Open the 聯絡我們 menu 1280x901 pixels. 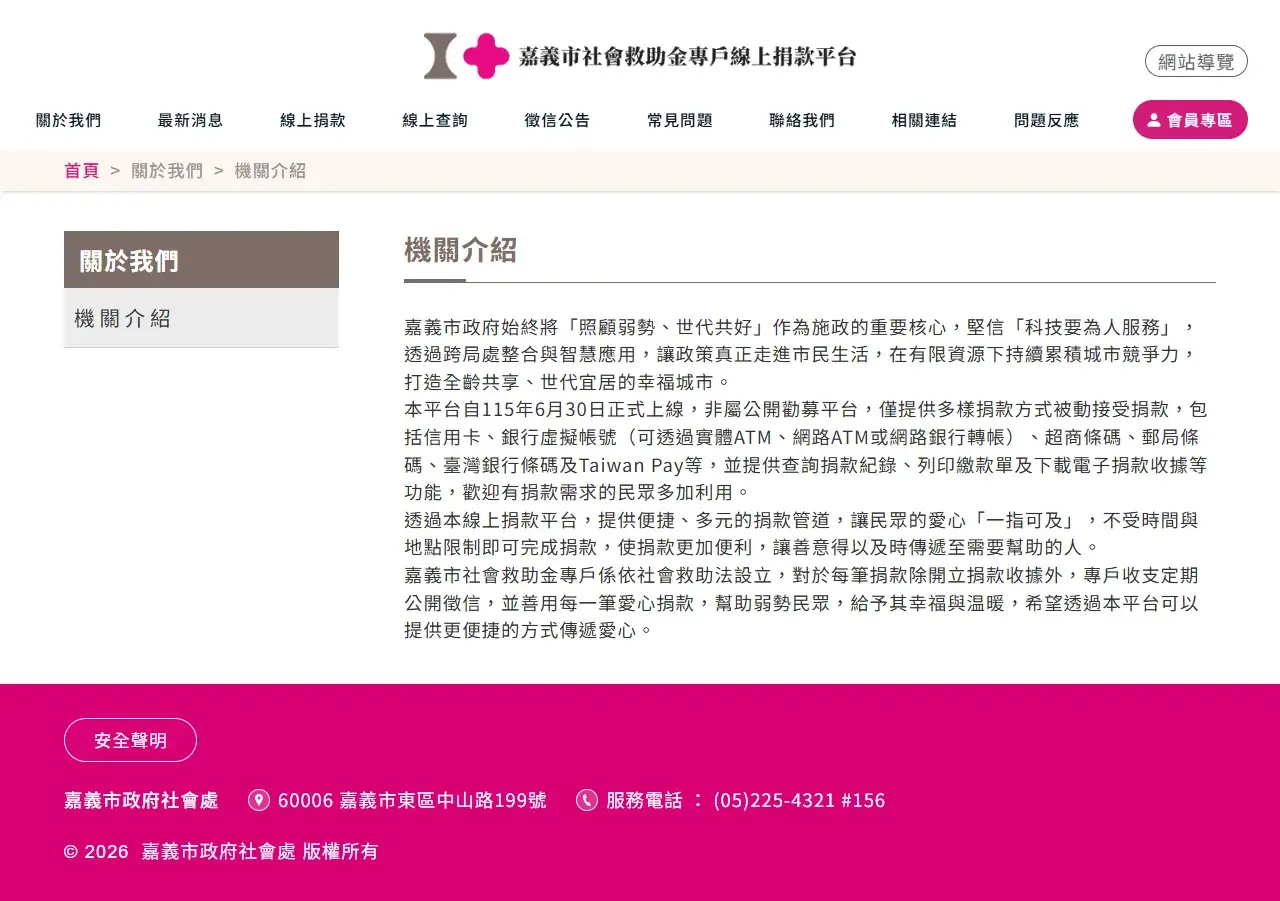(802, 120)
